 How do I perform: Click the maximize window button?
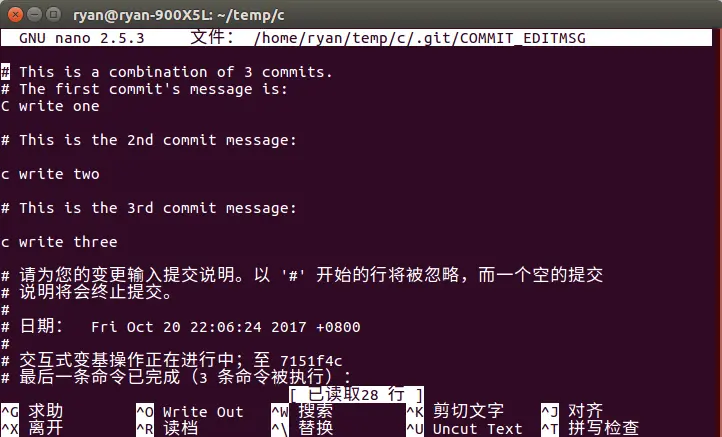(x=54, y=14)
